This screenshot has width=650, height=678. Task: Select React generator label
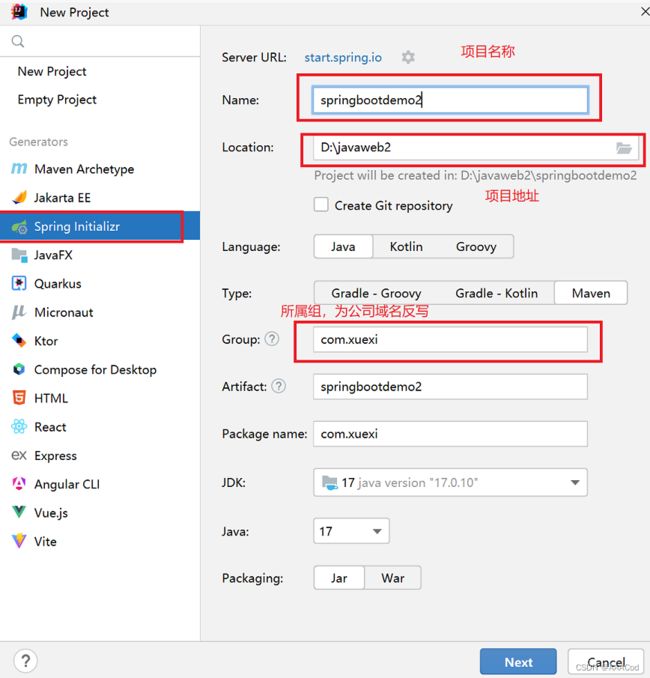pyautogui.click(x=50, y=427)
